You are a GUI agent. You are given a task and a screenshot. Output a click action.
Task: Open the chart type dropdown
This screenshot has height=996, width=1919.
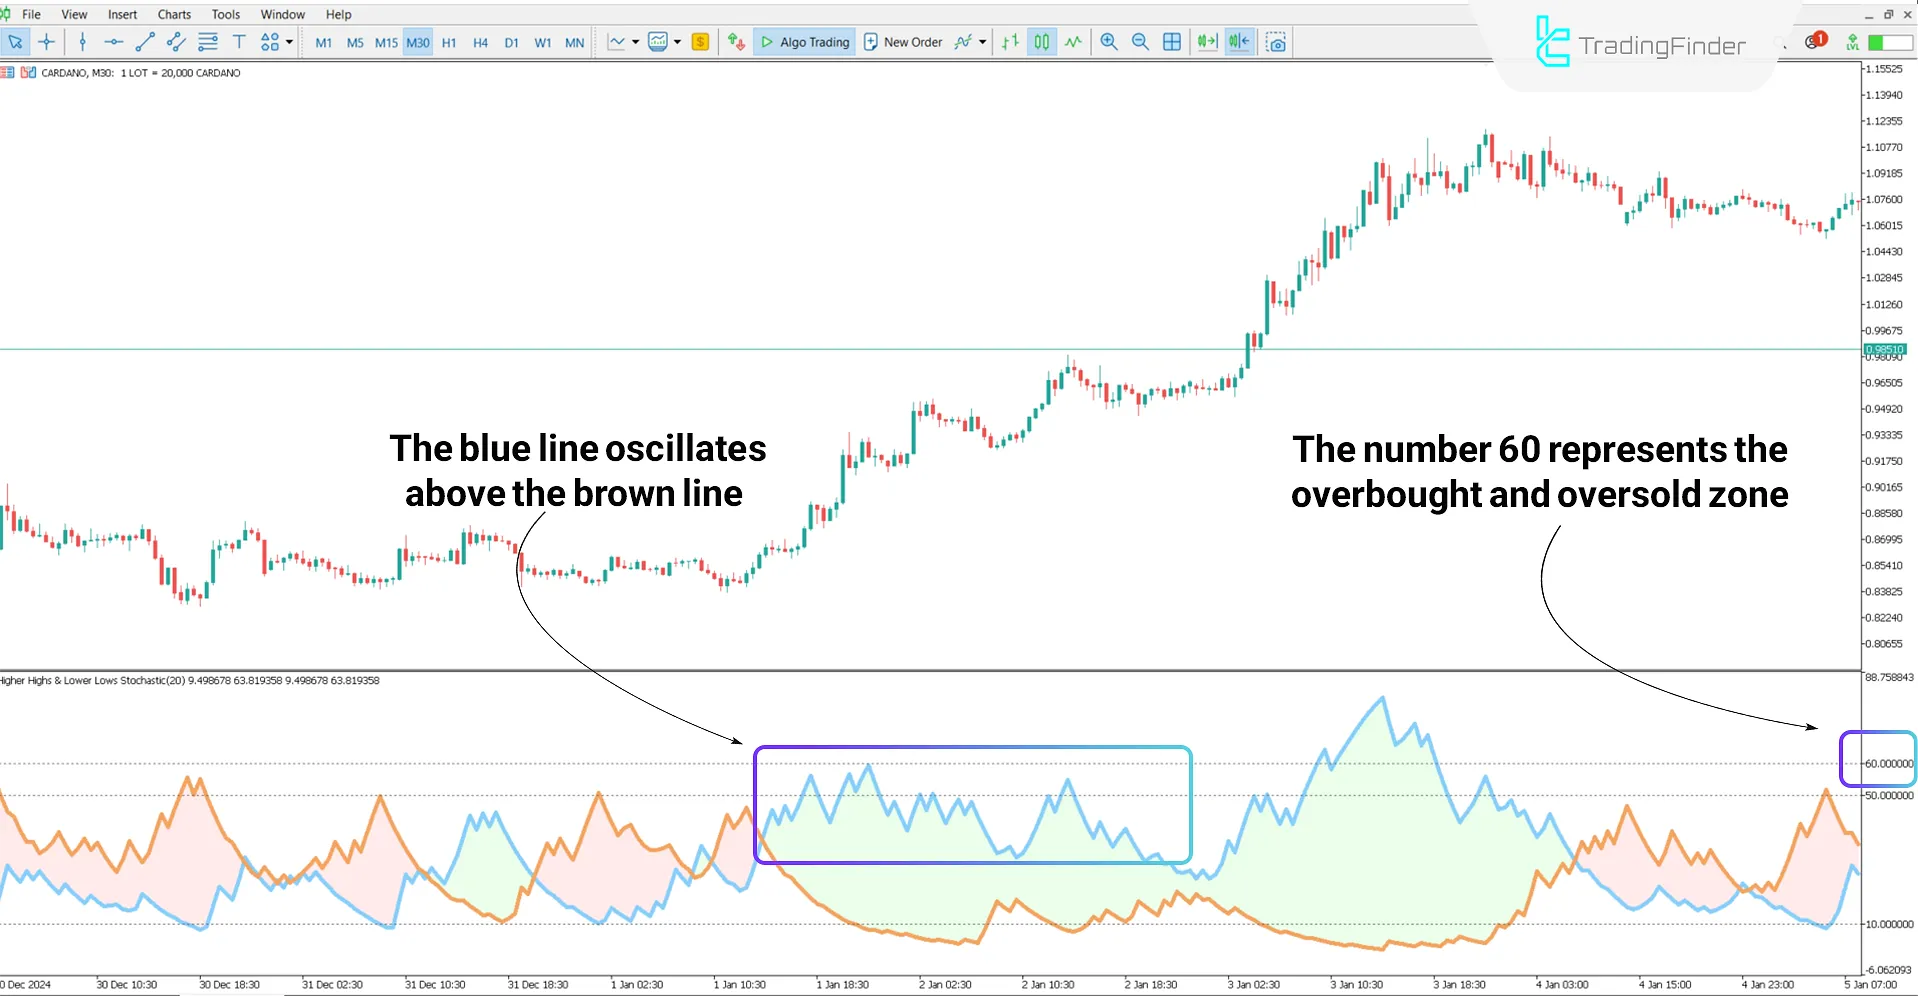[x=636, y=42]
